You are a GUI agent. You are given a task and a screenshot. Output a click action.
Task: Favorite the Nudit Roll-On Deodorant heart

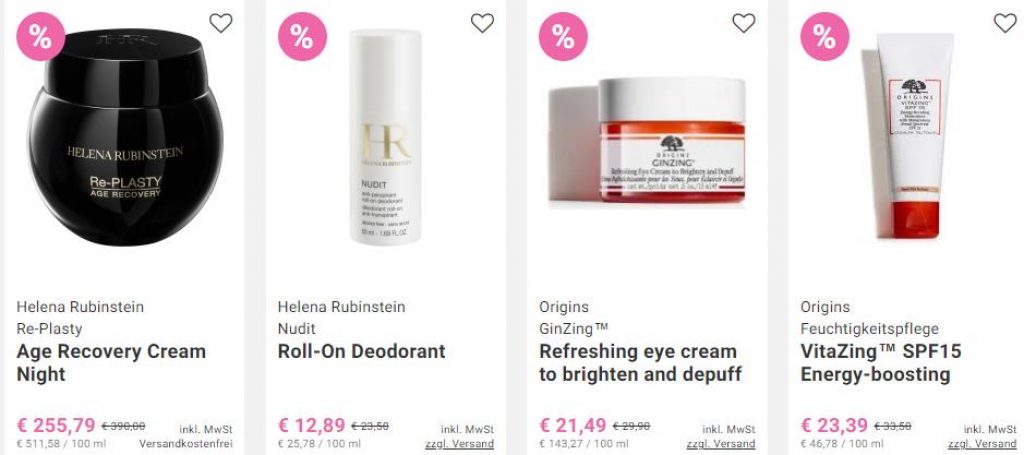(483, 23)
